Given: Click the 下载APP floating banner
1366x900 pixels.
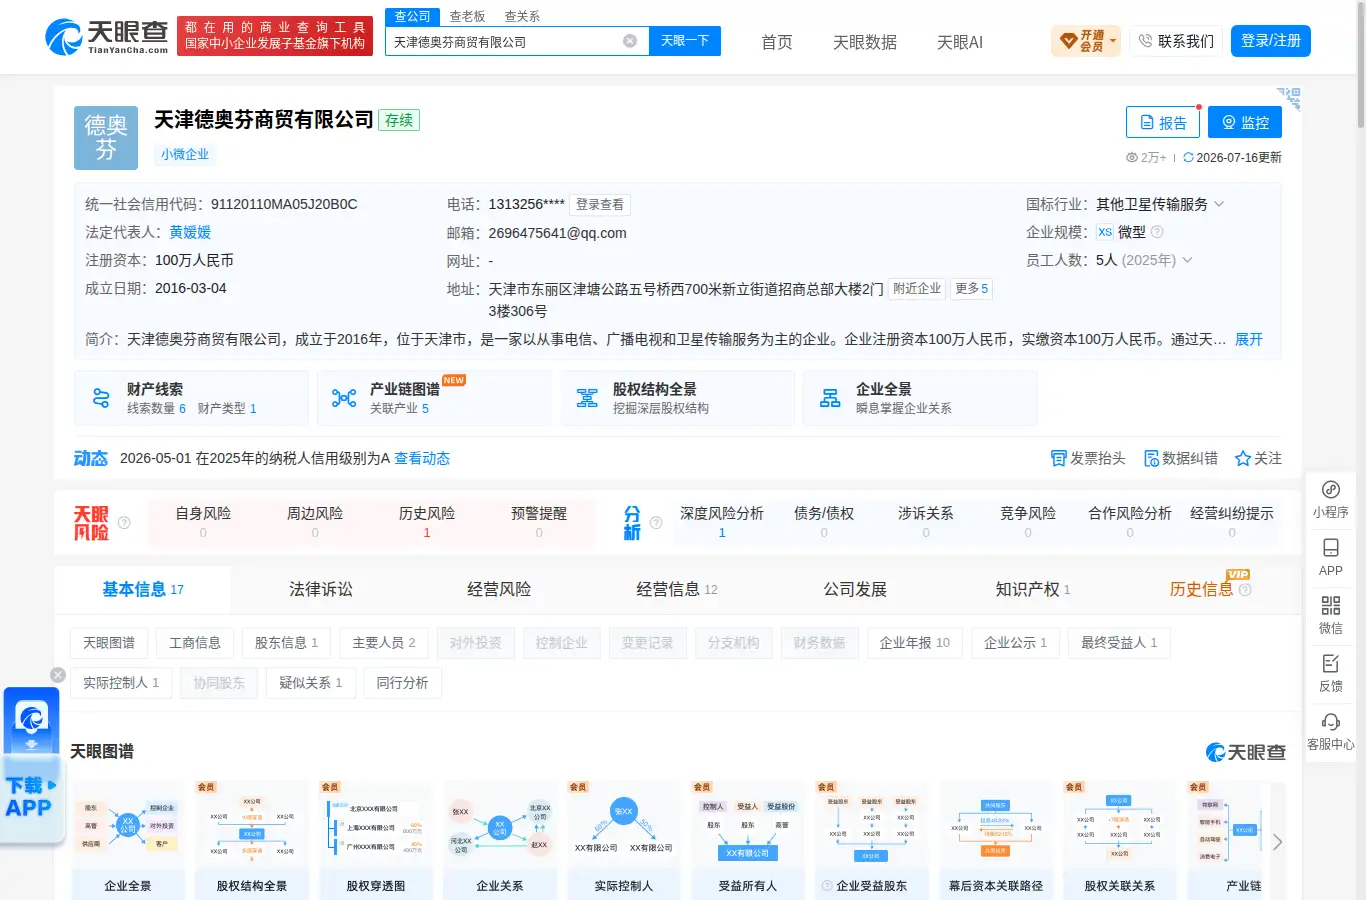Looking at the screenshot, I should pyautogui.click(x=31, y=765).
